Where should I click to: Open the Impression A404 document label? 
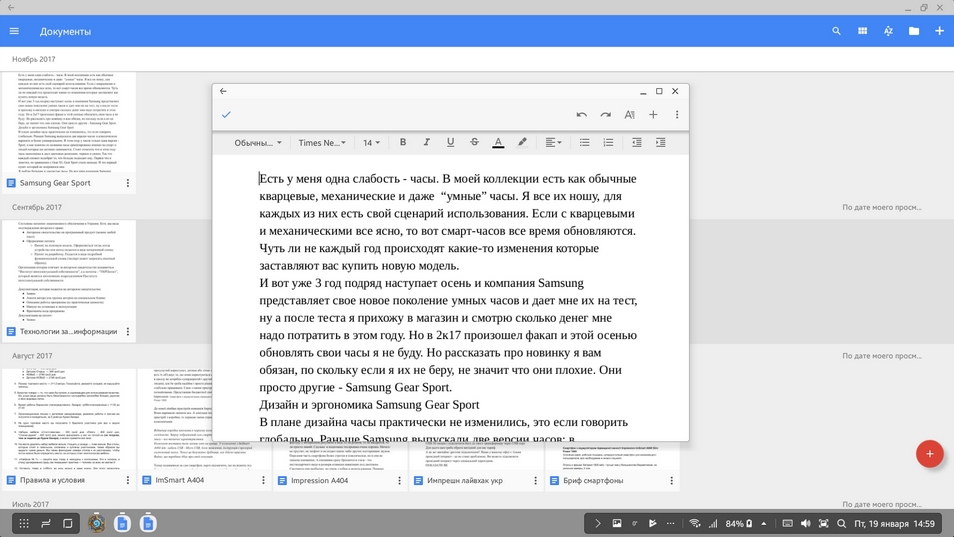pos(319,480)
